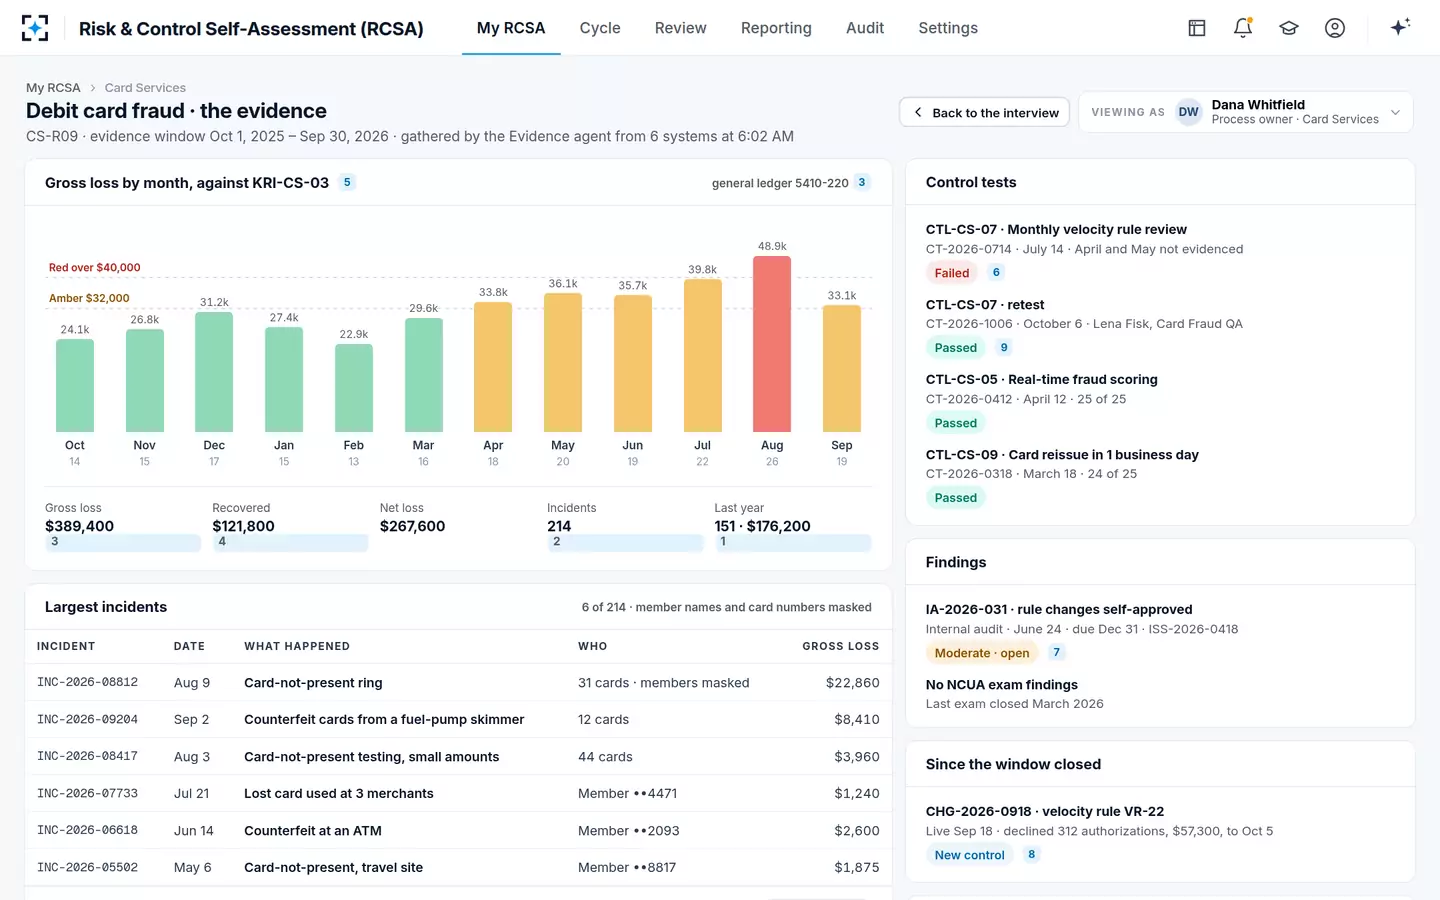Open incident INC-2026-08812 row
The image size is (1440, 900).
pos(458,682)
